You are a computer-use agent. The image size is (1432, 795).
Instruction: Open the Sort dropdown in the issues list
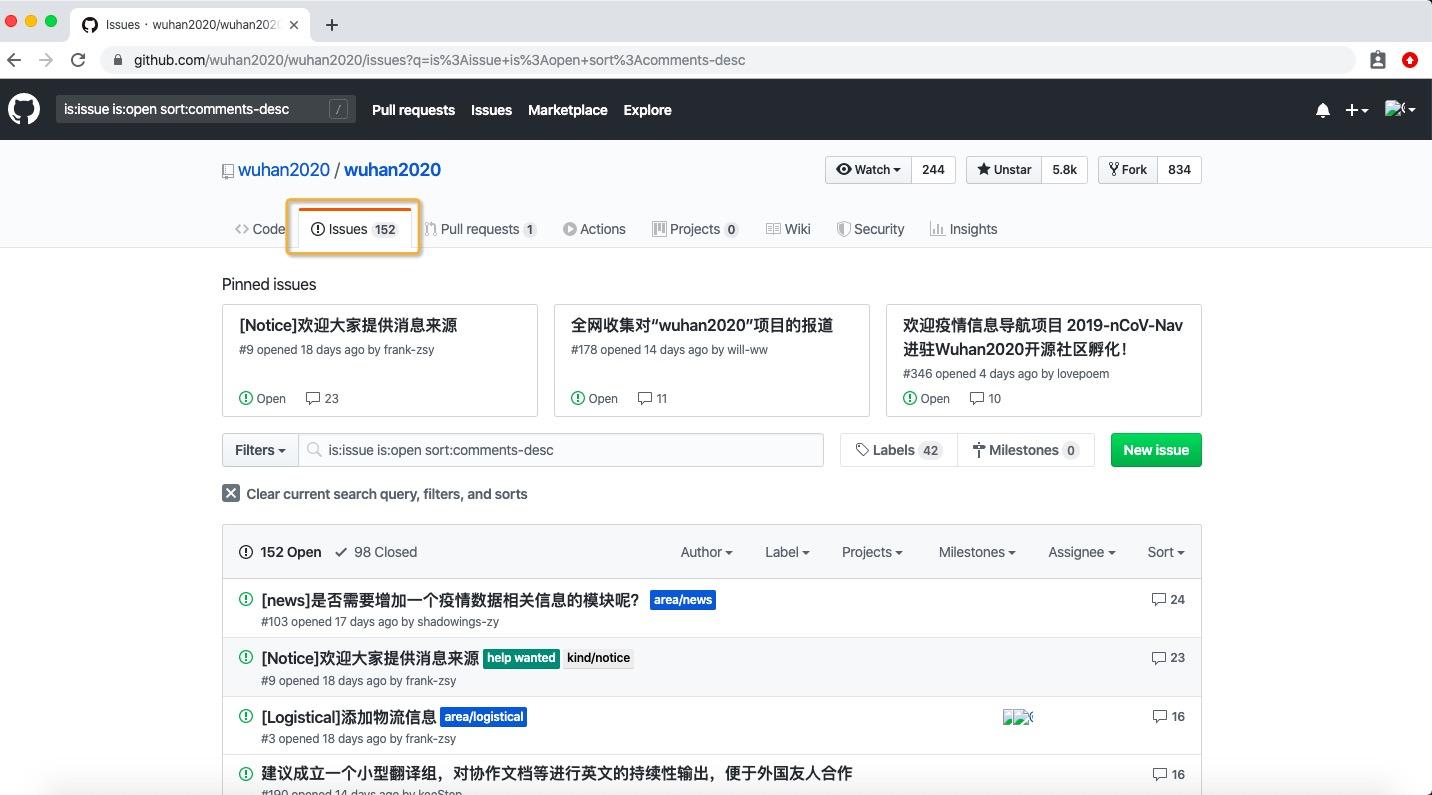pyautogui.click(x=1164, y=551)
